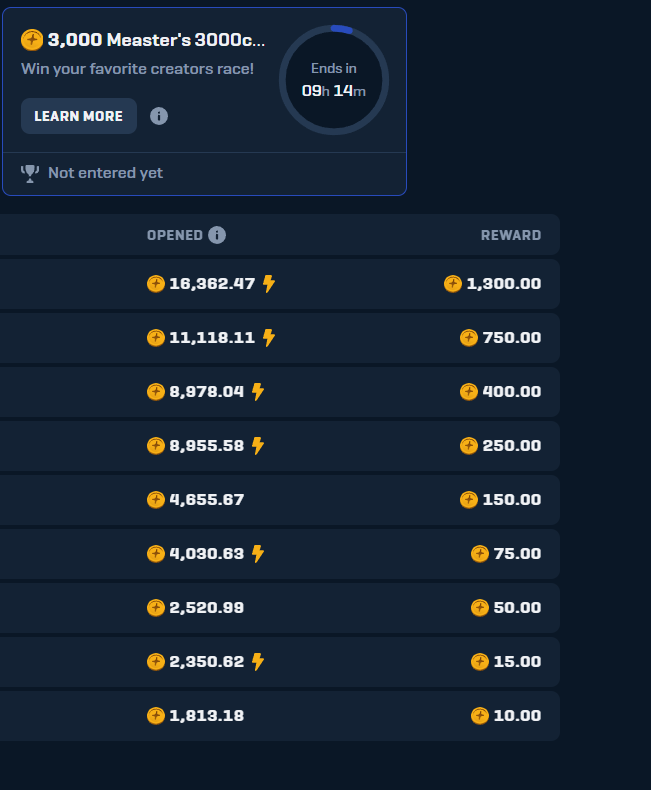Click the coin icon before 250.00 reward
The height and width of the screenshot is (790, 651).
[469, 445]
